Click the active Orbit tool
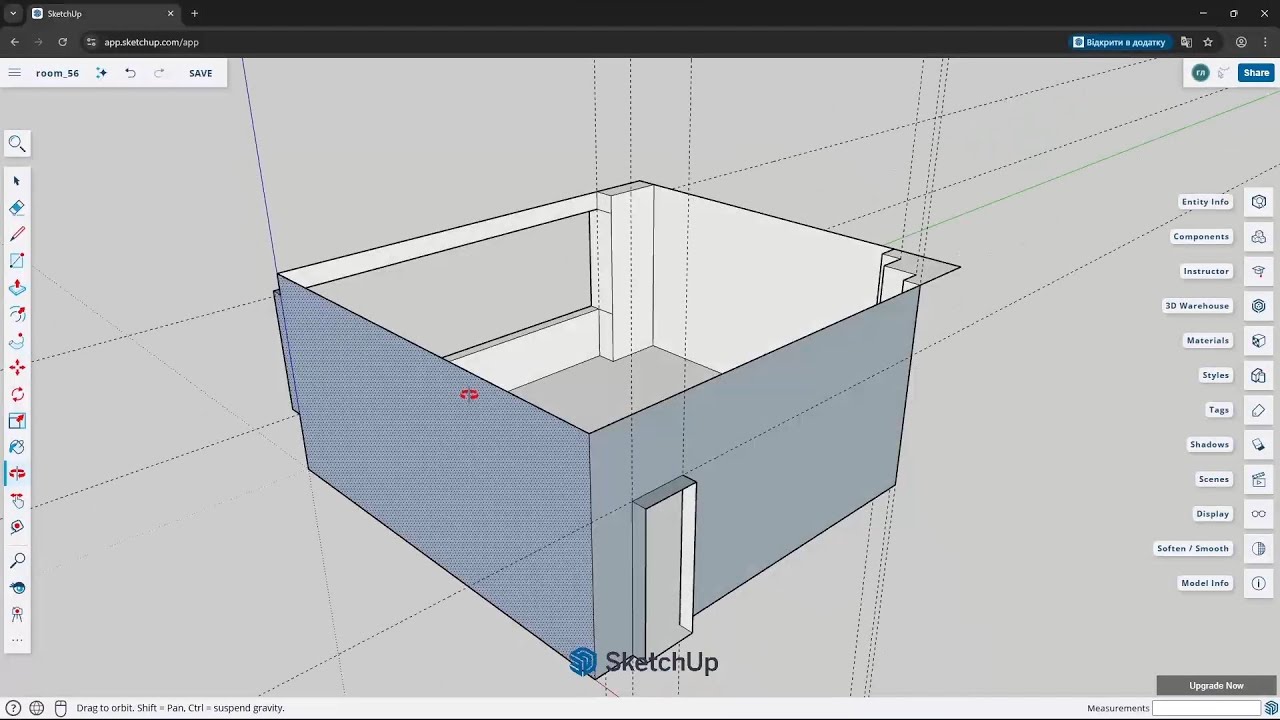1280x720 pixels. (x=17, y=474)
